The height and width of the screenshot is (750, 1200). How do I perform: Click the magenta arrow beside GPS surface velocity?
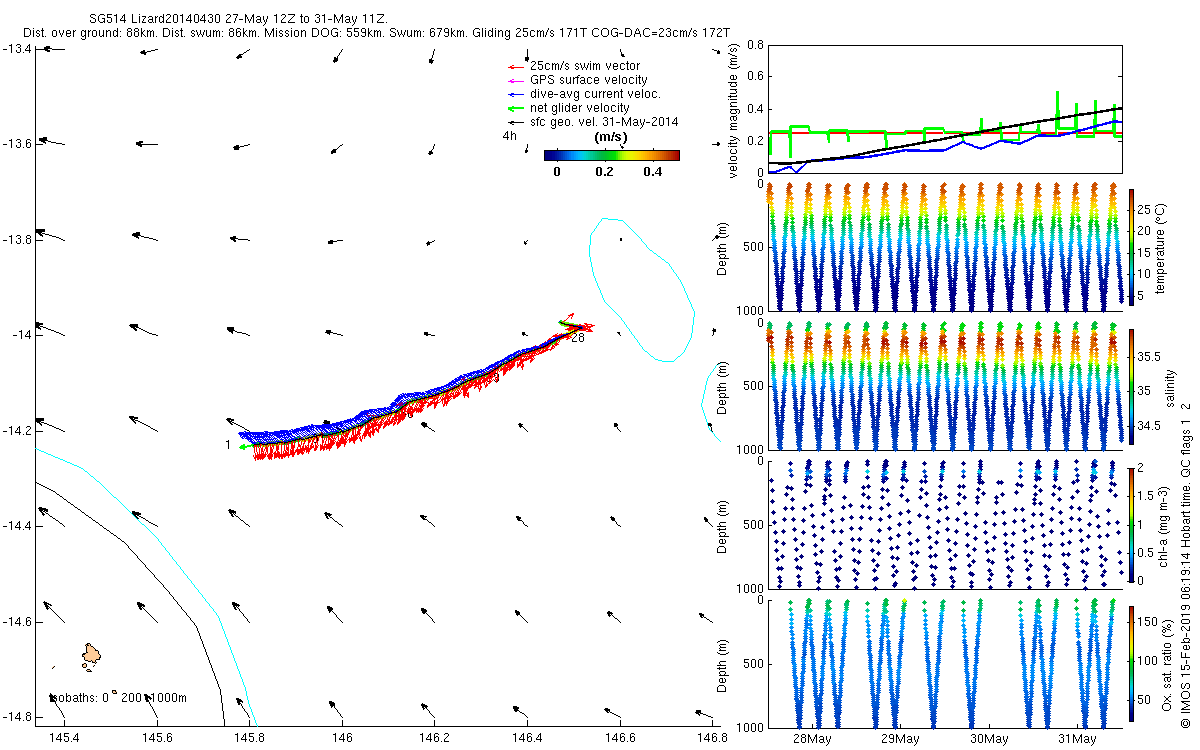[x=516, y=80]
